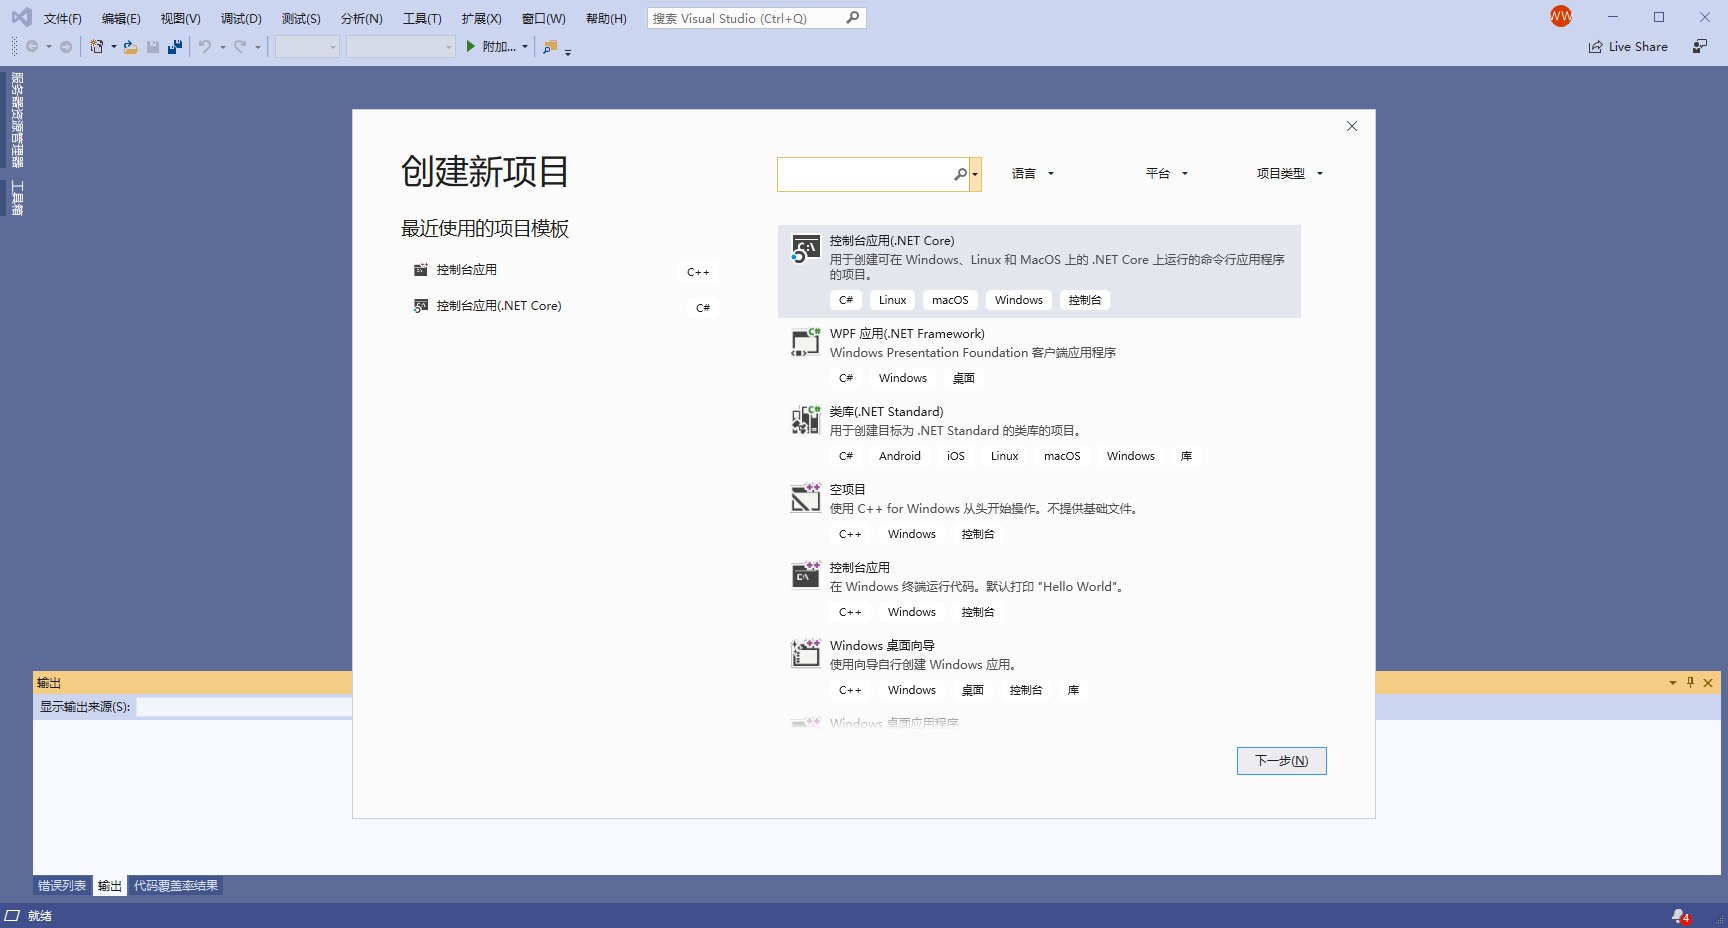This screenshot has width=1728, height=928.
Task: Click the 控制台应用(.NET Core) template icon in list
Action: point(806,249)
